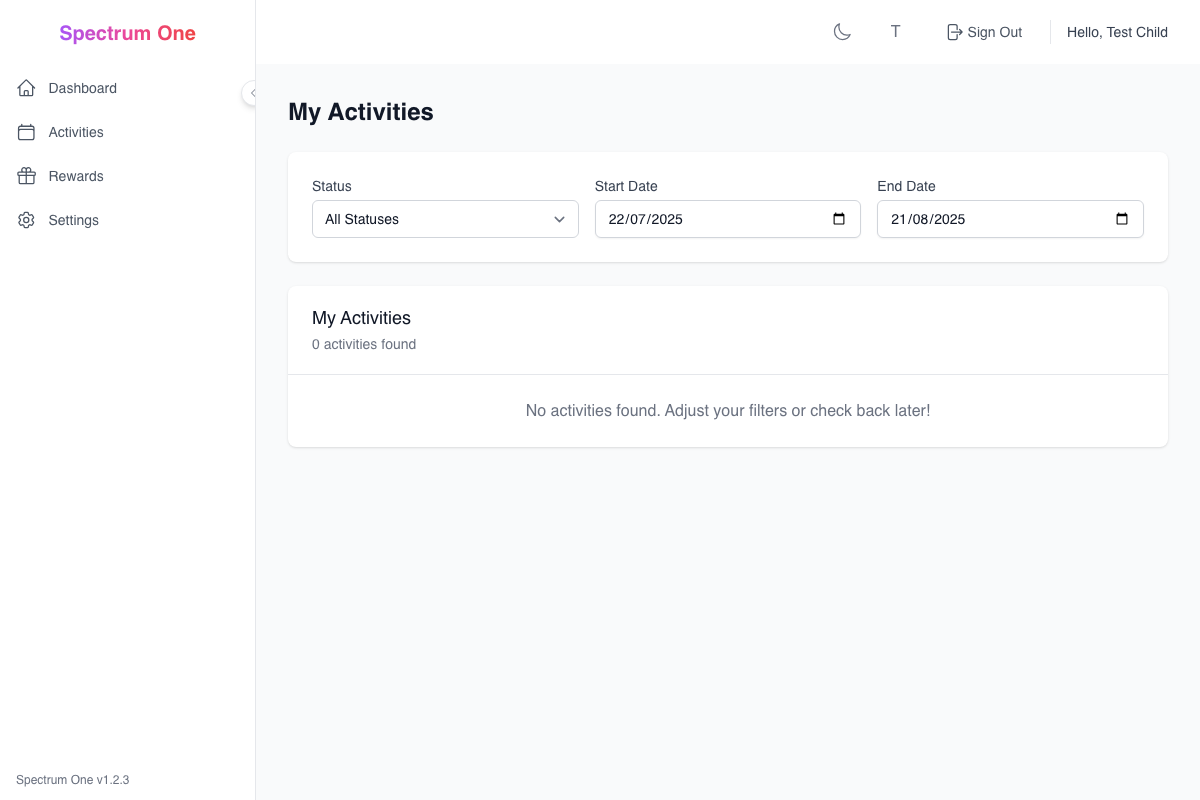Open Settings with the gear icon
The height and width of the screenshot is (800, 1200).
[x=26, y=220]
